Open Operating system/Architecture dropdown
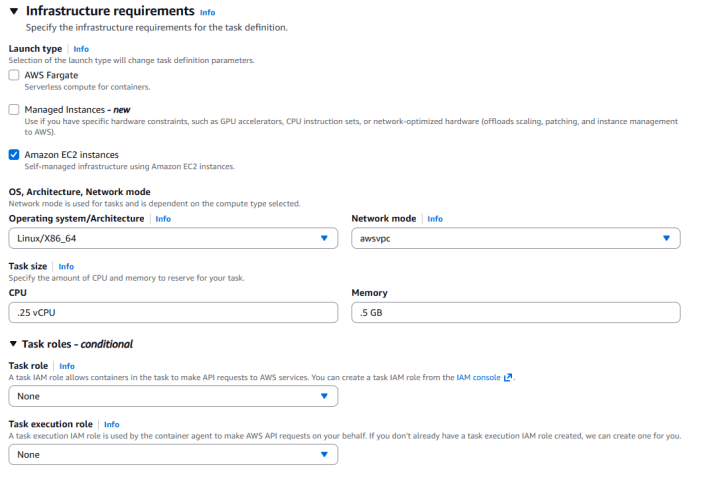 (173, 238)
